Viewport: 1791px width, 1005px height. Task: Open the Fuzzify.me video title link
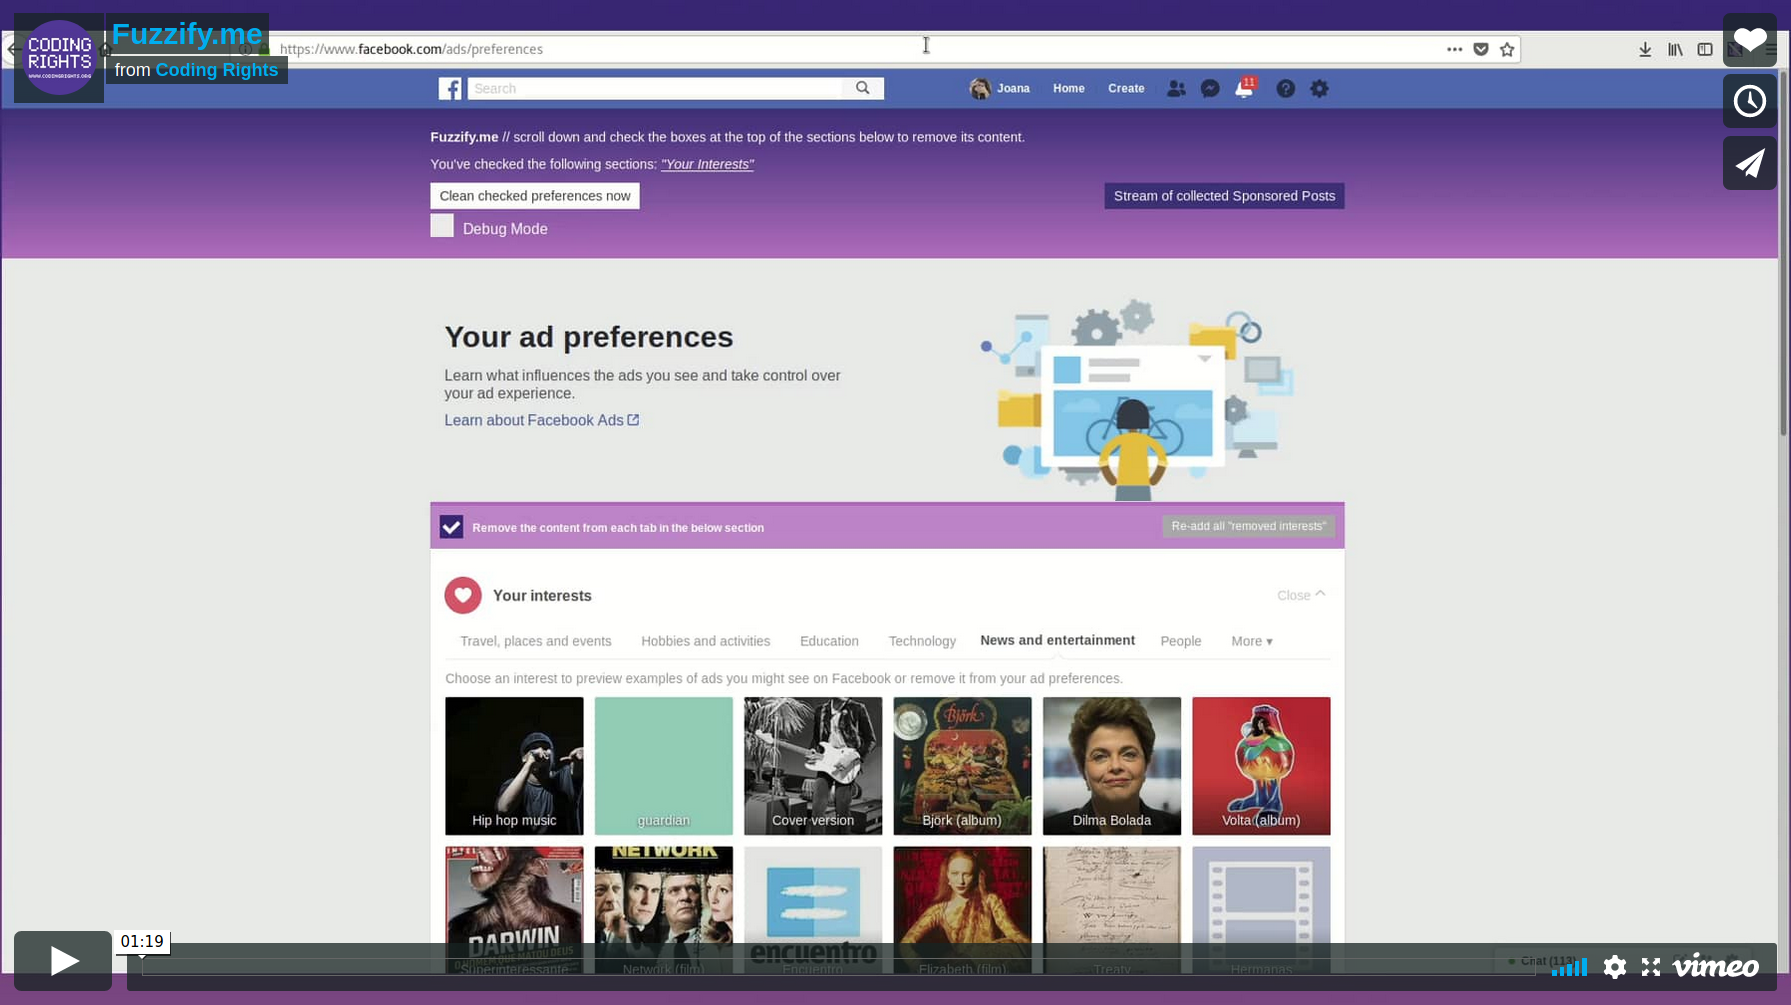pyautogui.click(x=187, y=34)
